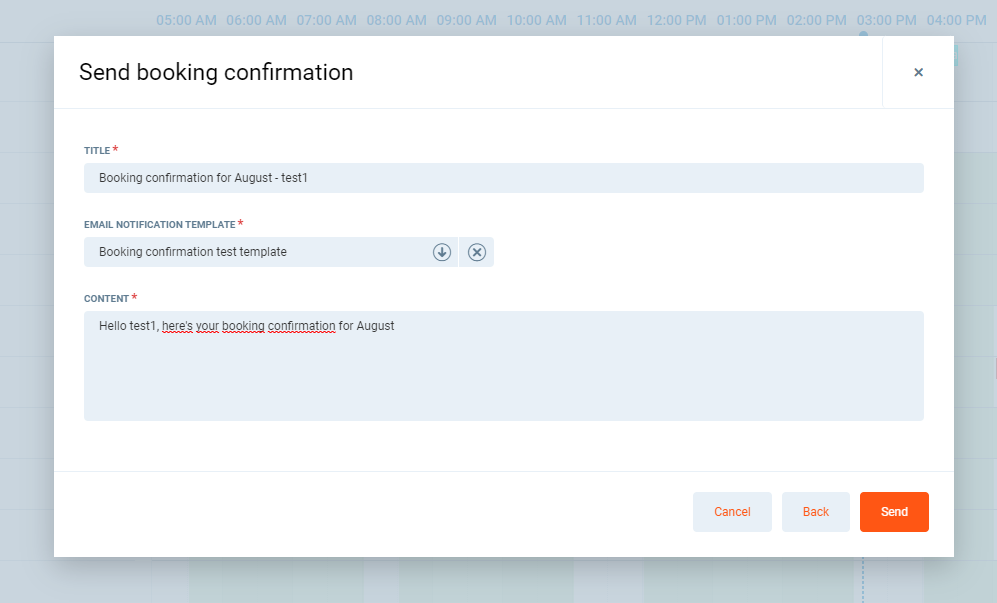Focus the Title input field
The width and height of the screenshot is (997, 603).
[x=503, y=178]
